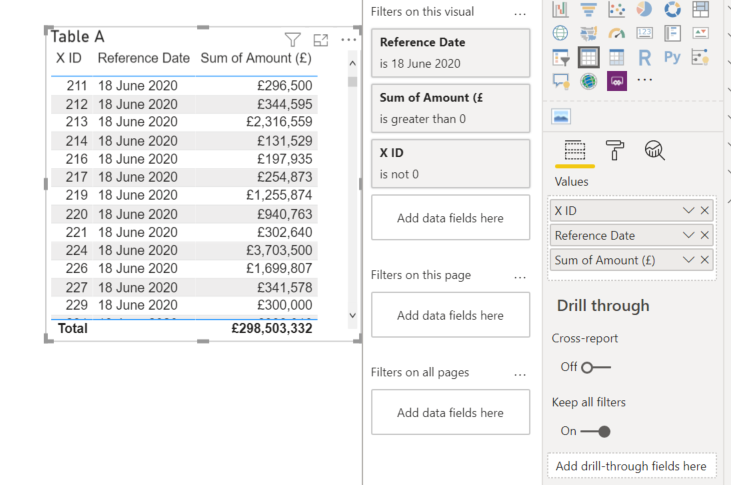
Task: Click page-level Add data fields here well
Action: tap(450, 315)
